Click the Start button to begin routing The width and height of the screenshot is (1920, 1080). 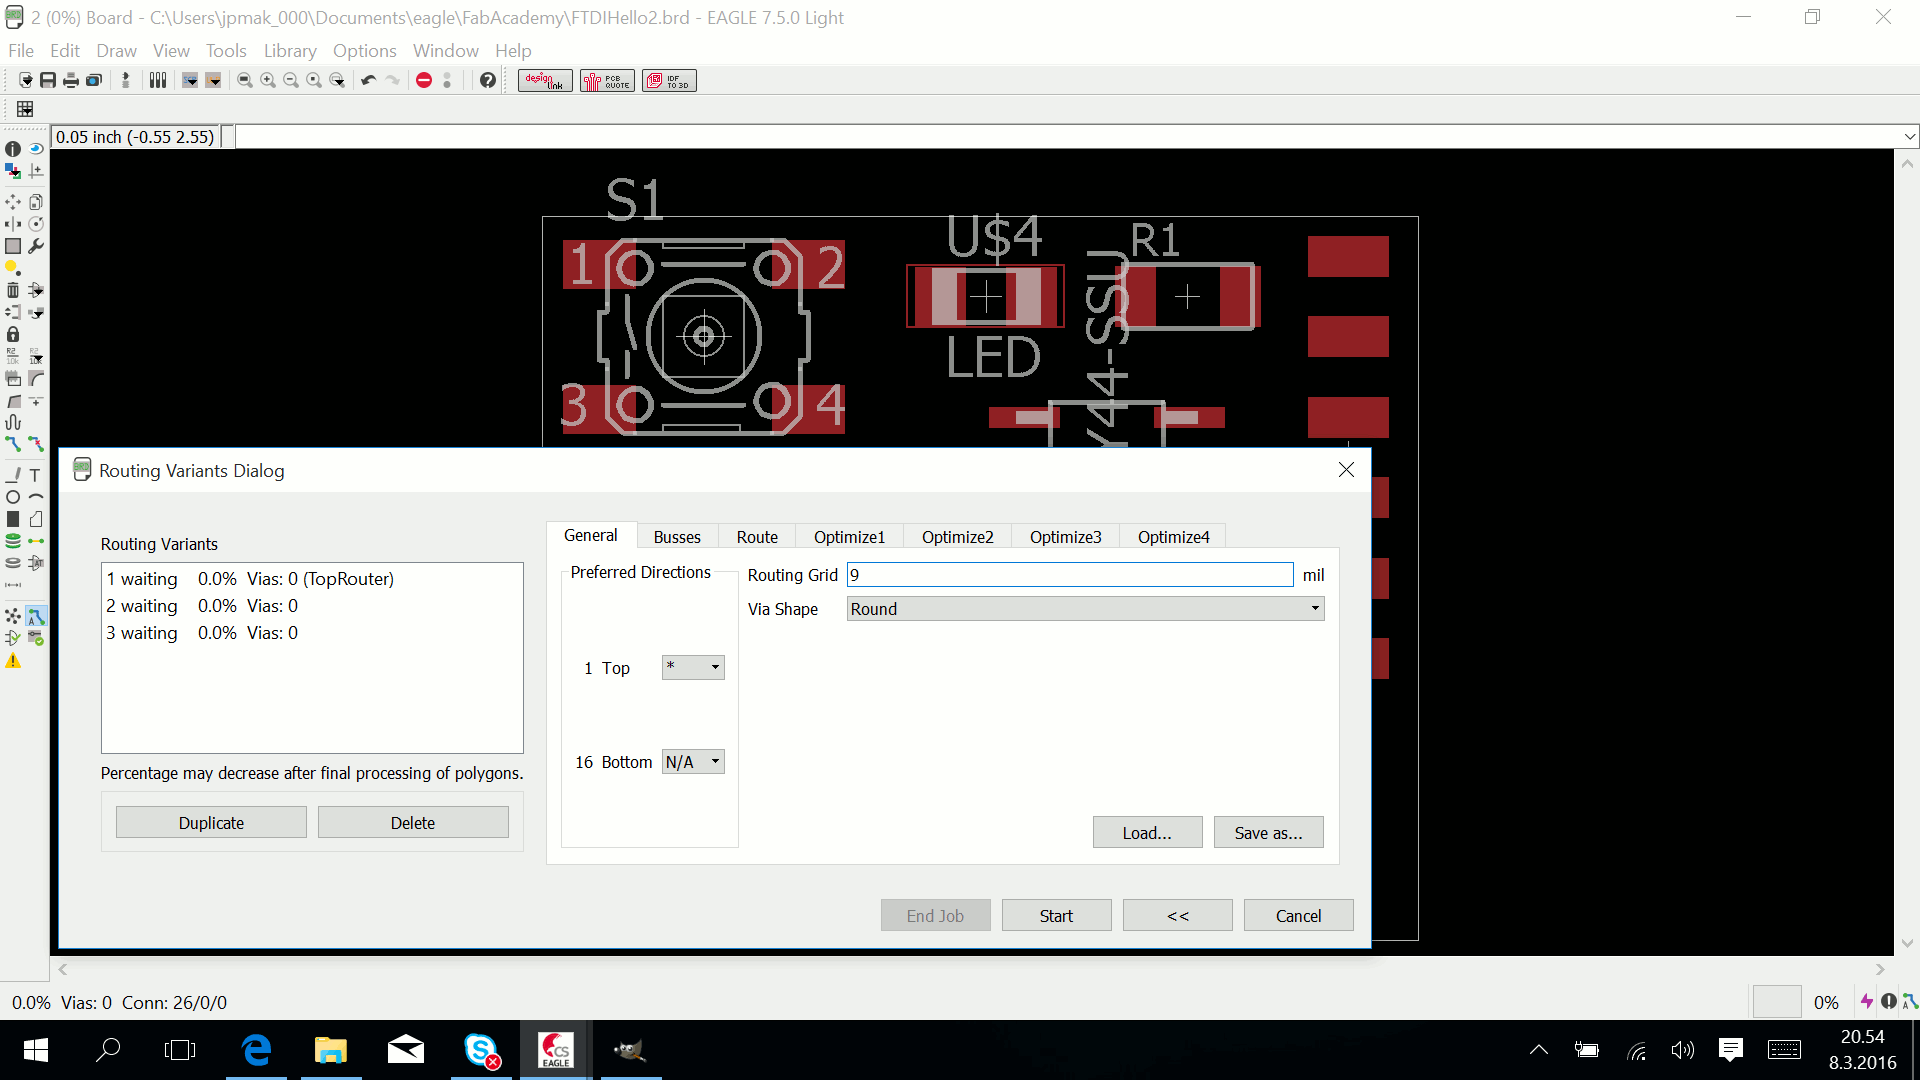(1055, 915)
